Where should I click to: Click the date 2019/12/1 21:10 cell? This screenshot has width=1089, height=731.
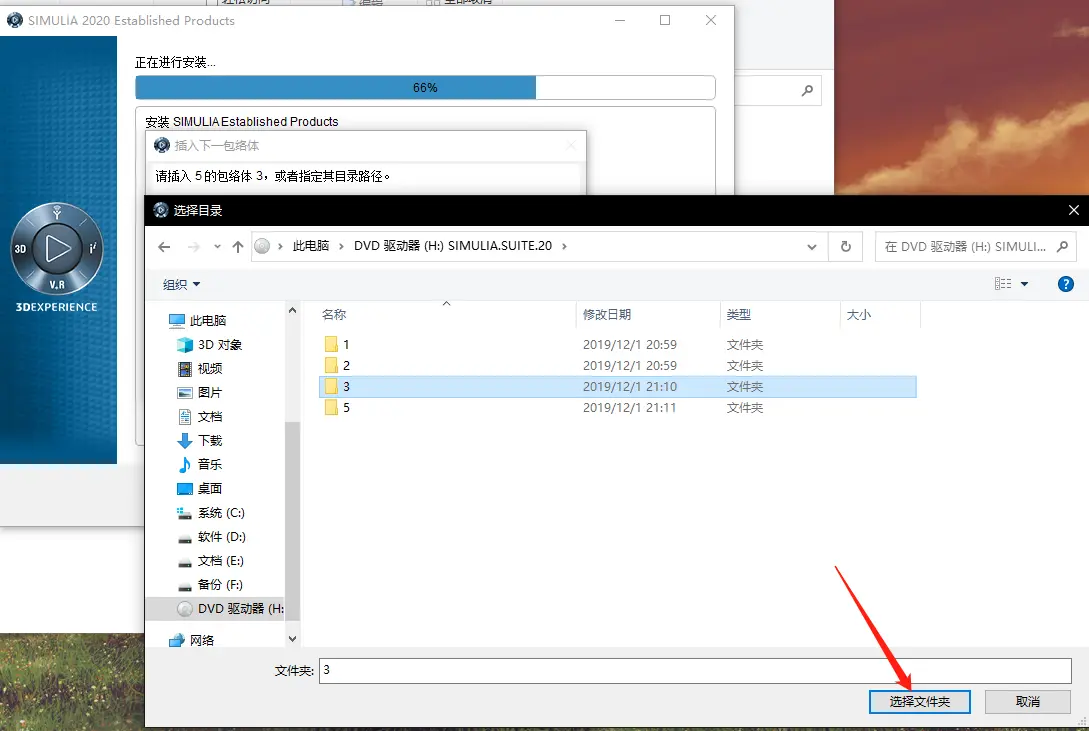[629, 387]
